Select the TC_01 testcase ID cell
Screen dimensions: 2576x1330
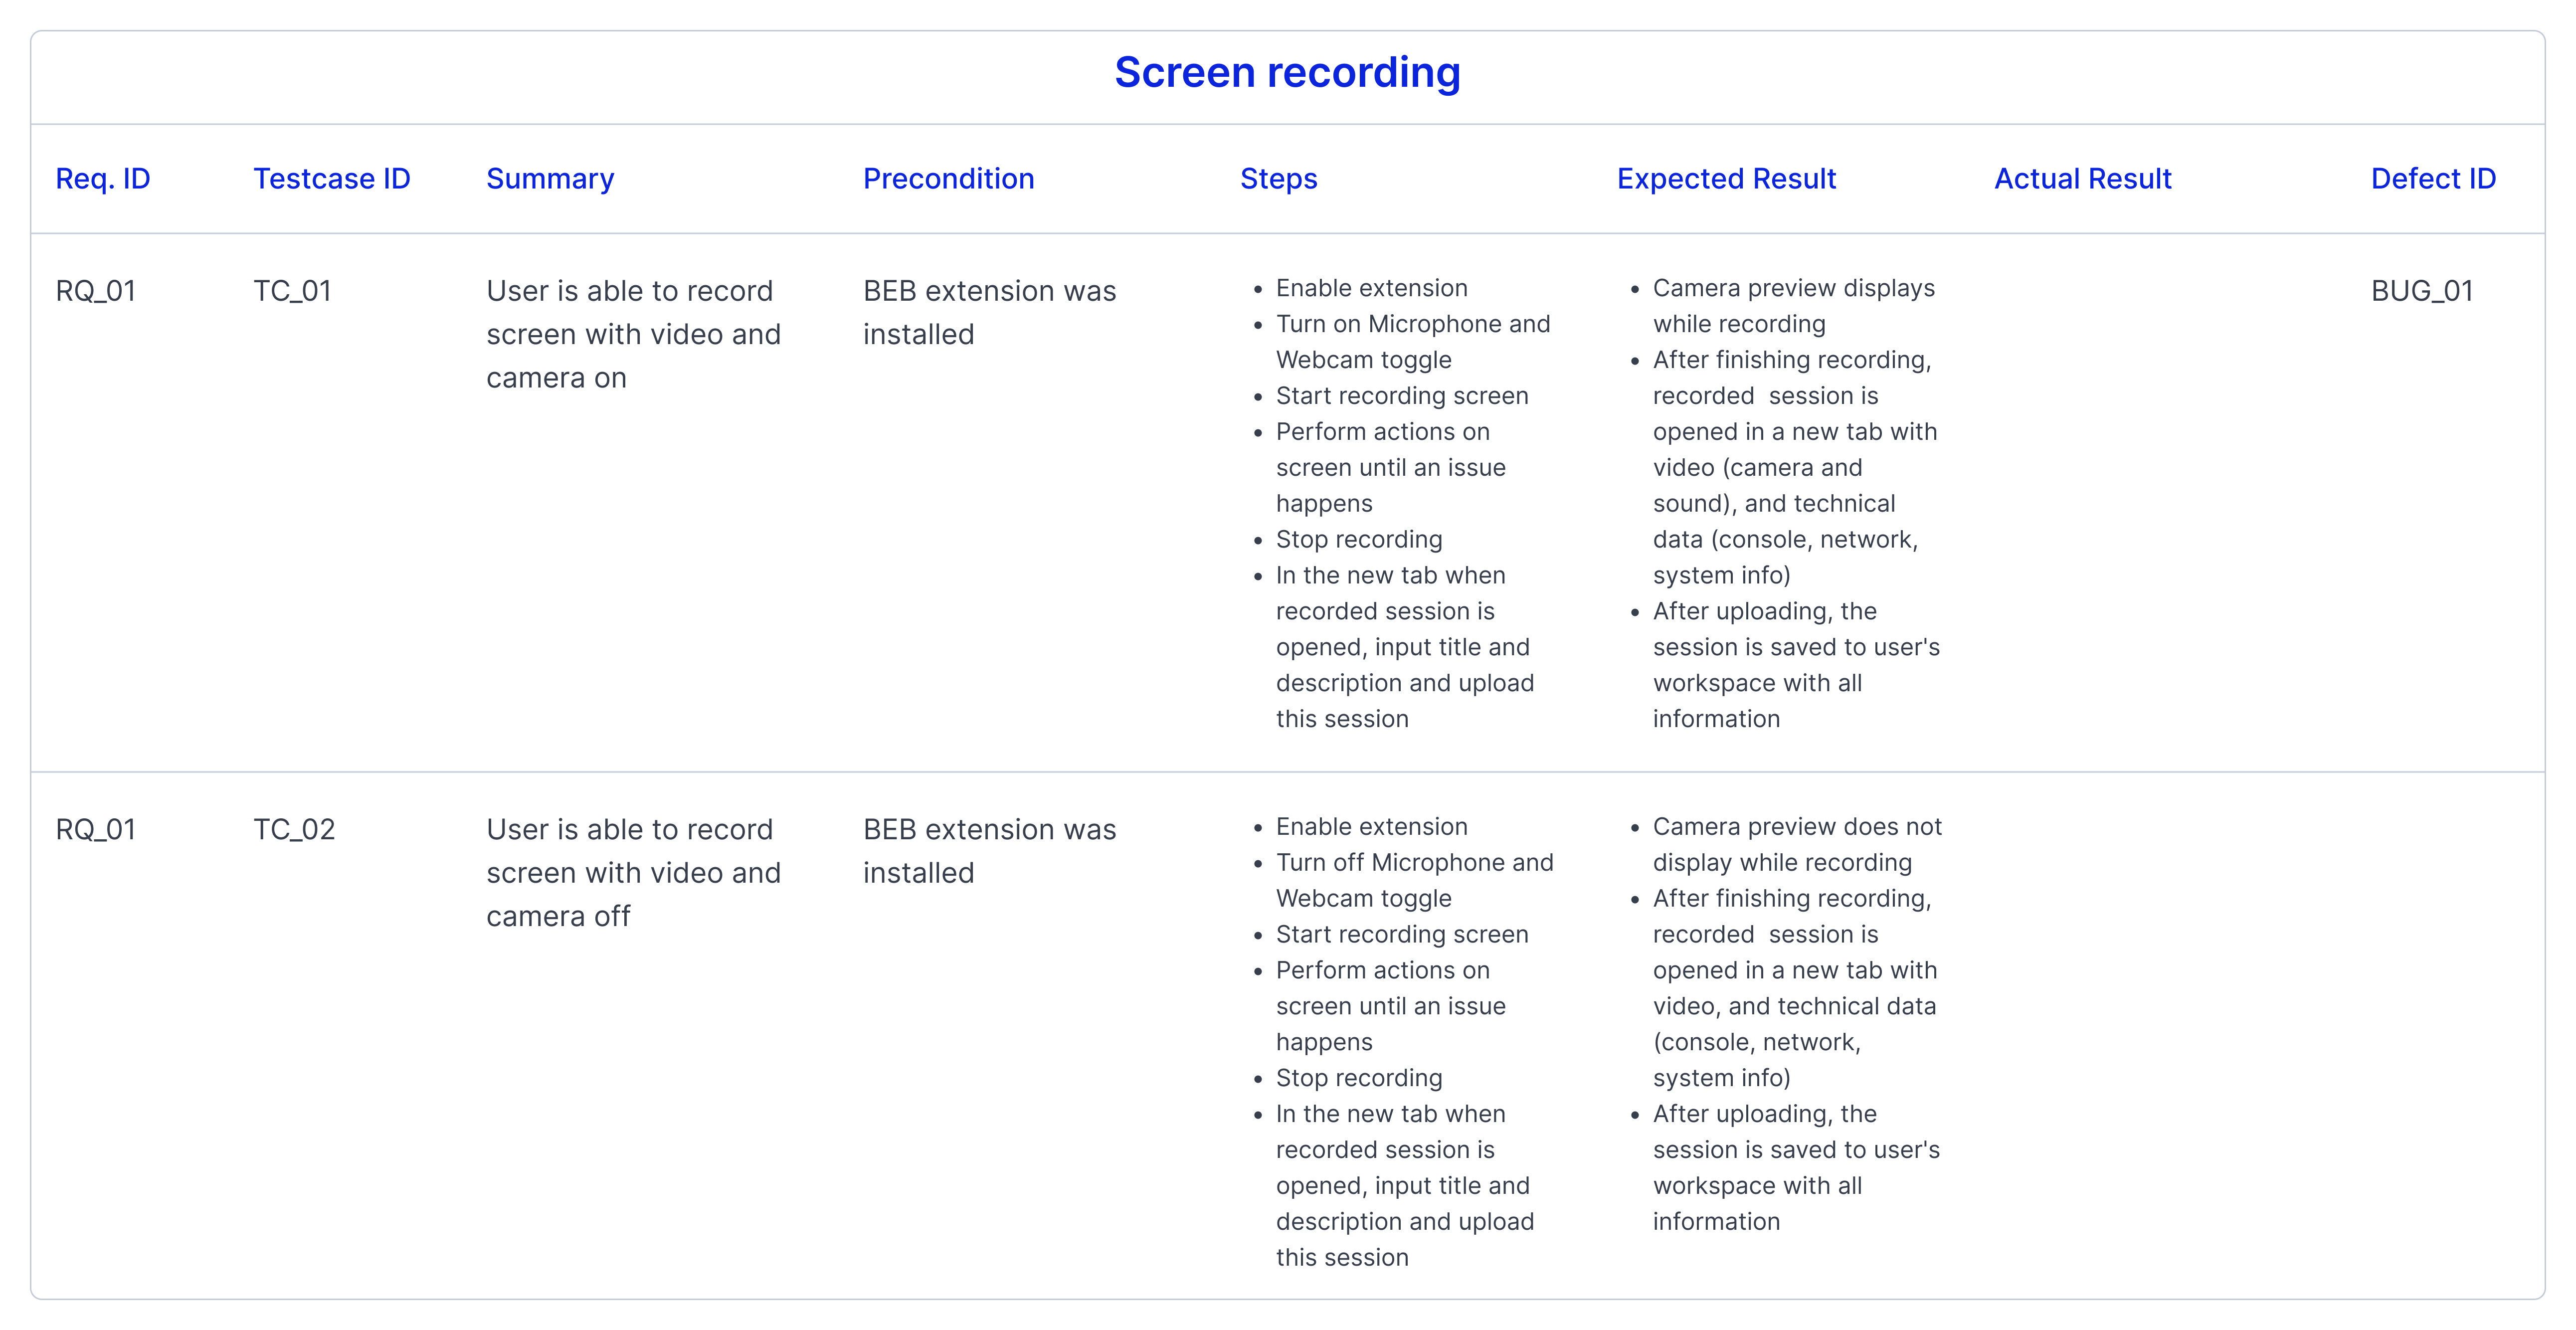292,291
